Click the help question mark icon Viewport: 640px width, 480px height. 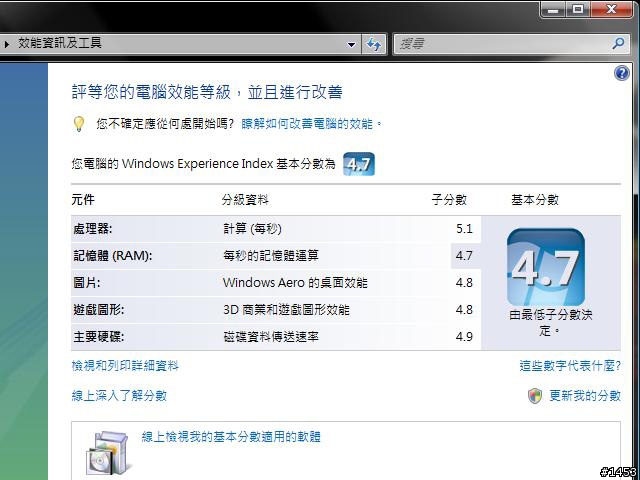pyautogui.click(x=621, y=73)
